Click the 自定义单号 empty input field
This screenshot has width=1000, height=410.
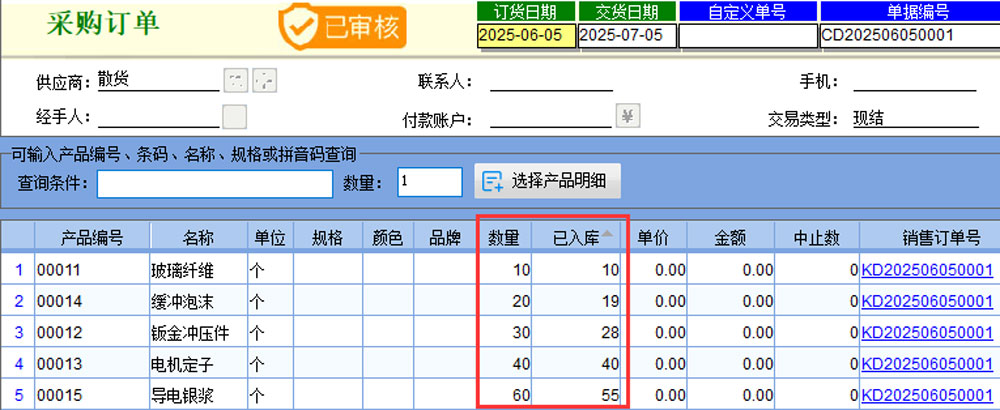click(x=746, y=36)
